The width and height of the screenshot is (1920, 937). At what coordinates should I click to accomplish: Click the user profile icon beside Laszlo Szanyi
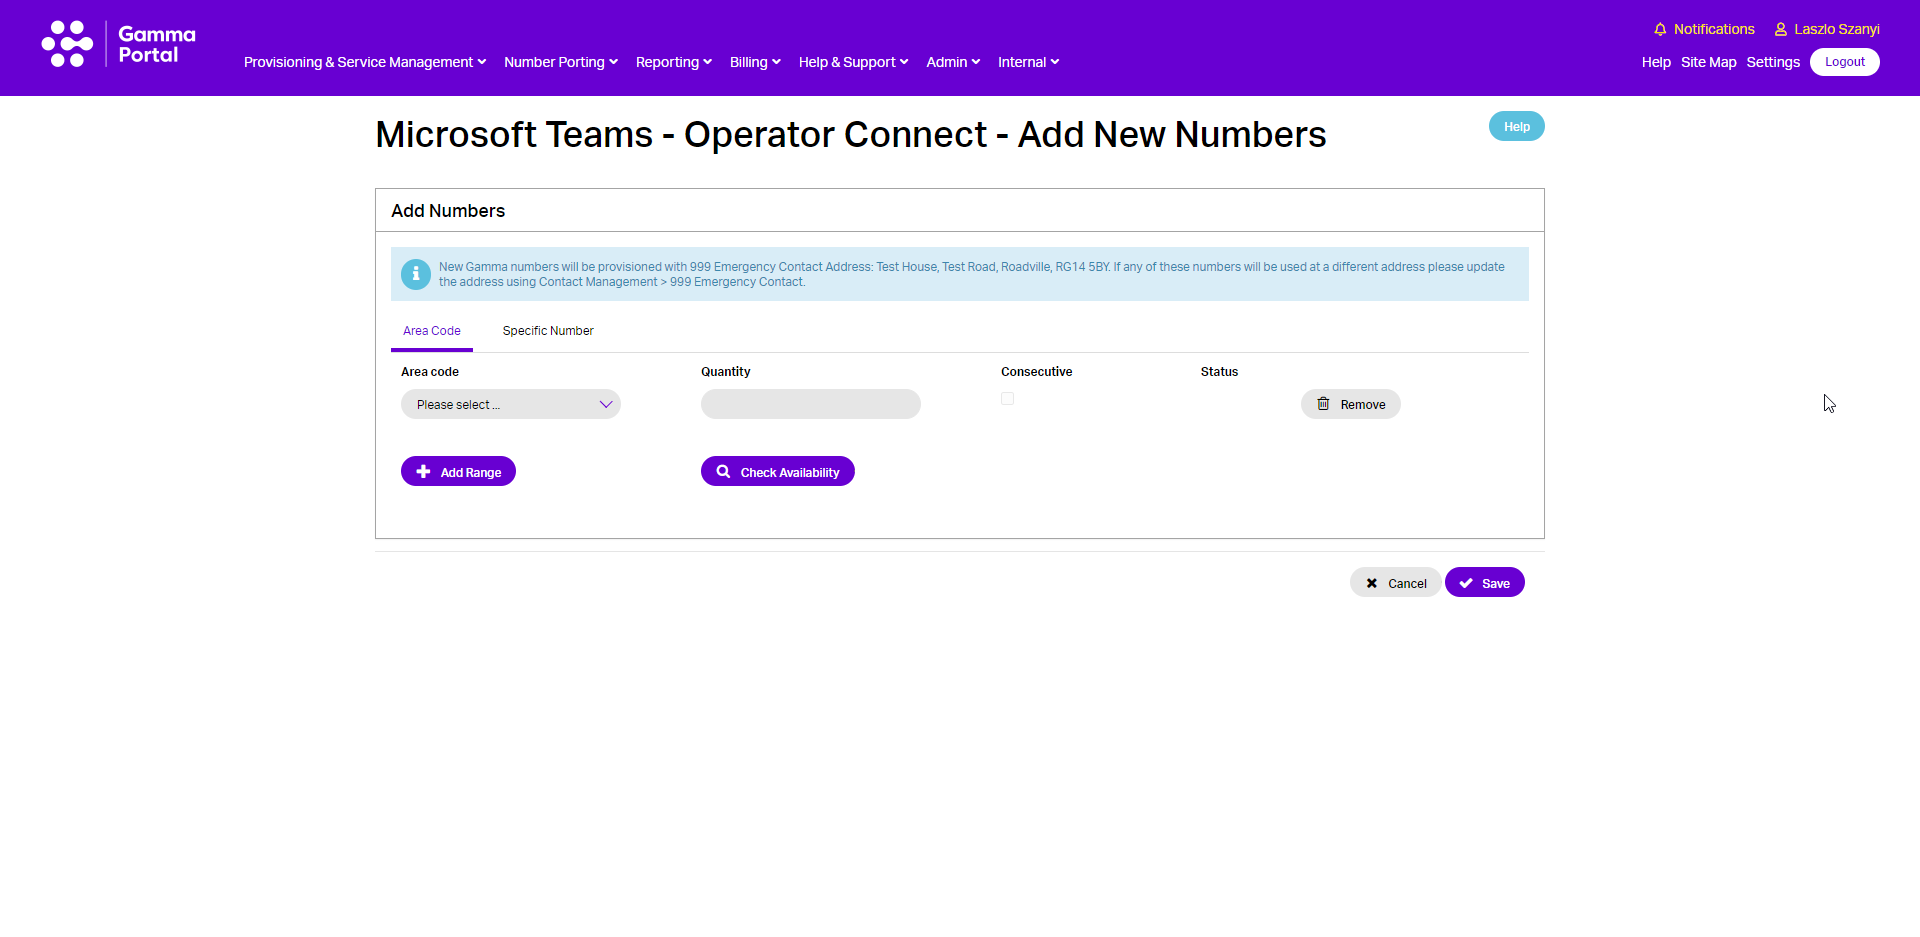pos(1781,29)
